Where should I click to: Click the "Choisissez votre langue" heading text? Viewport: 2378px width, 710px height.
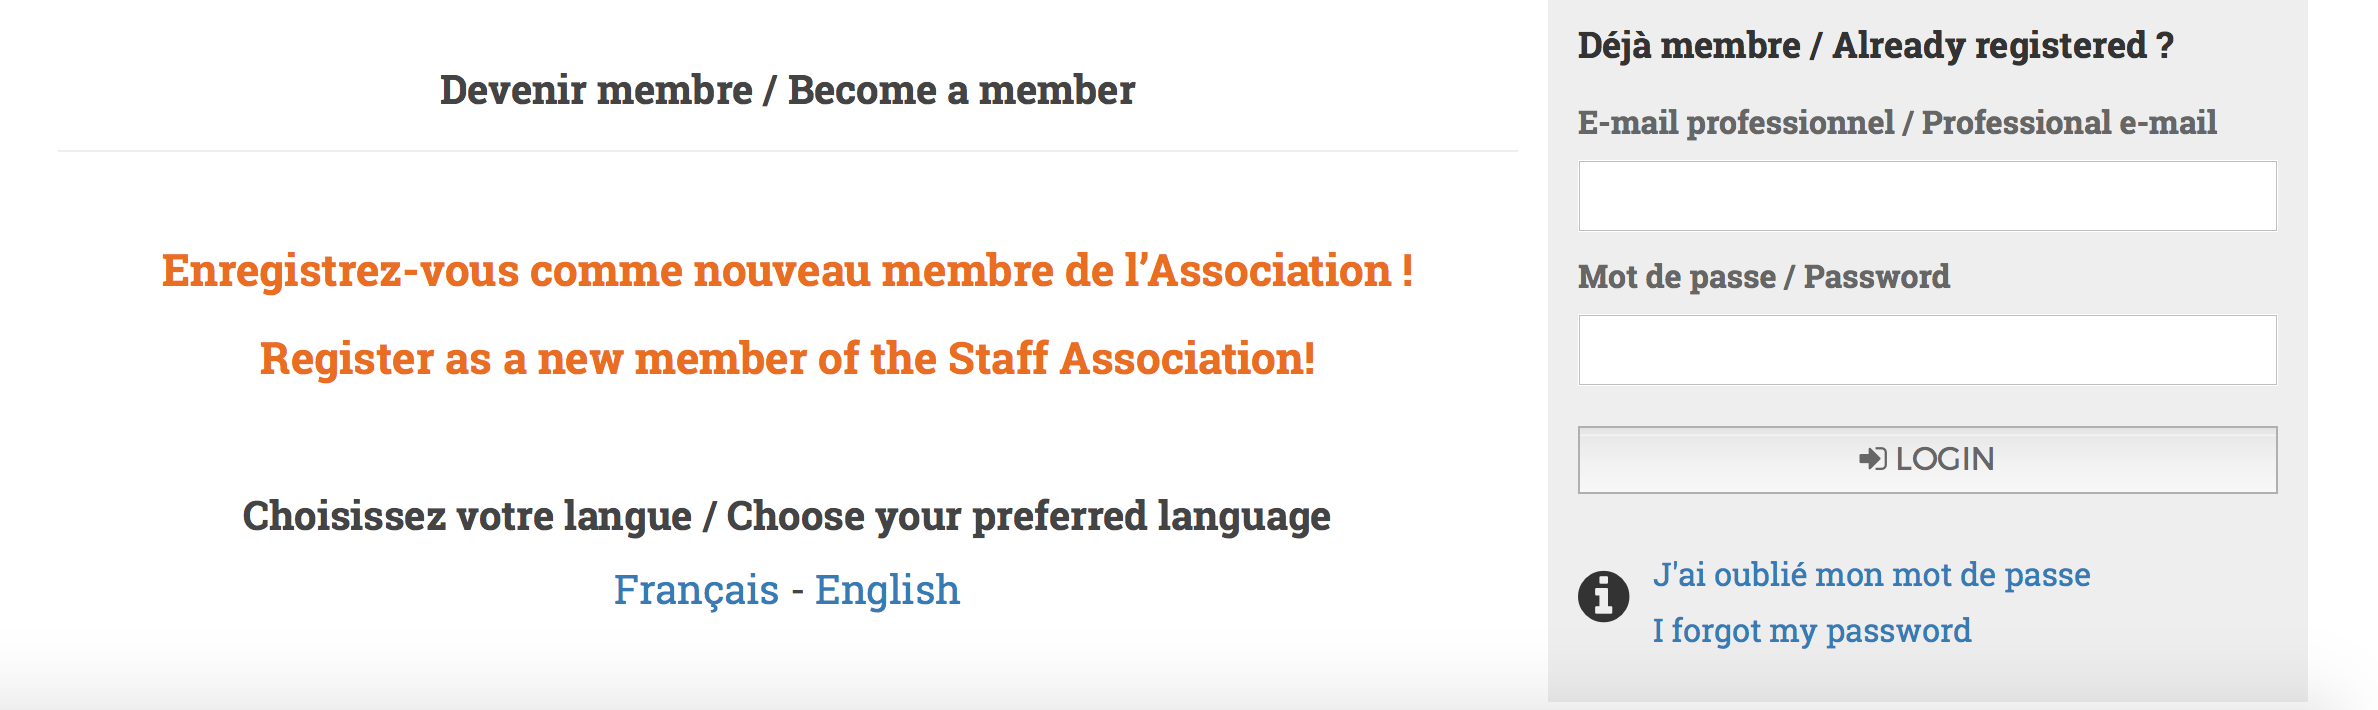point(467,517)
